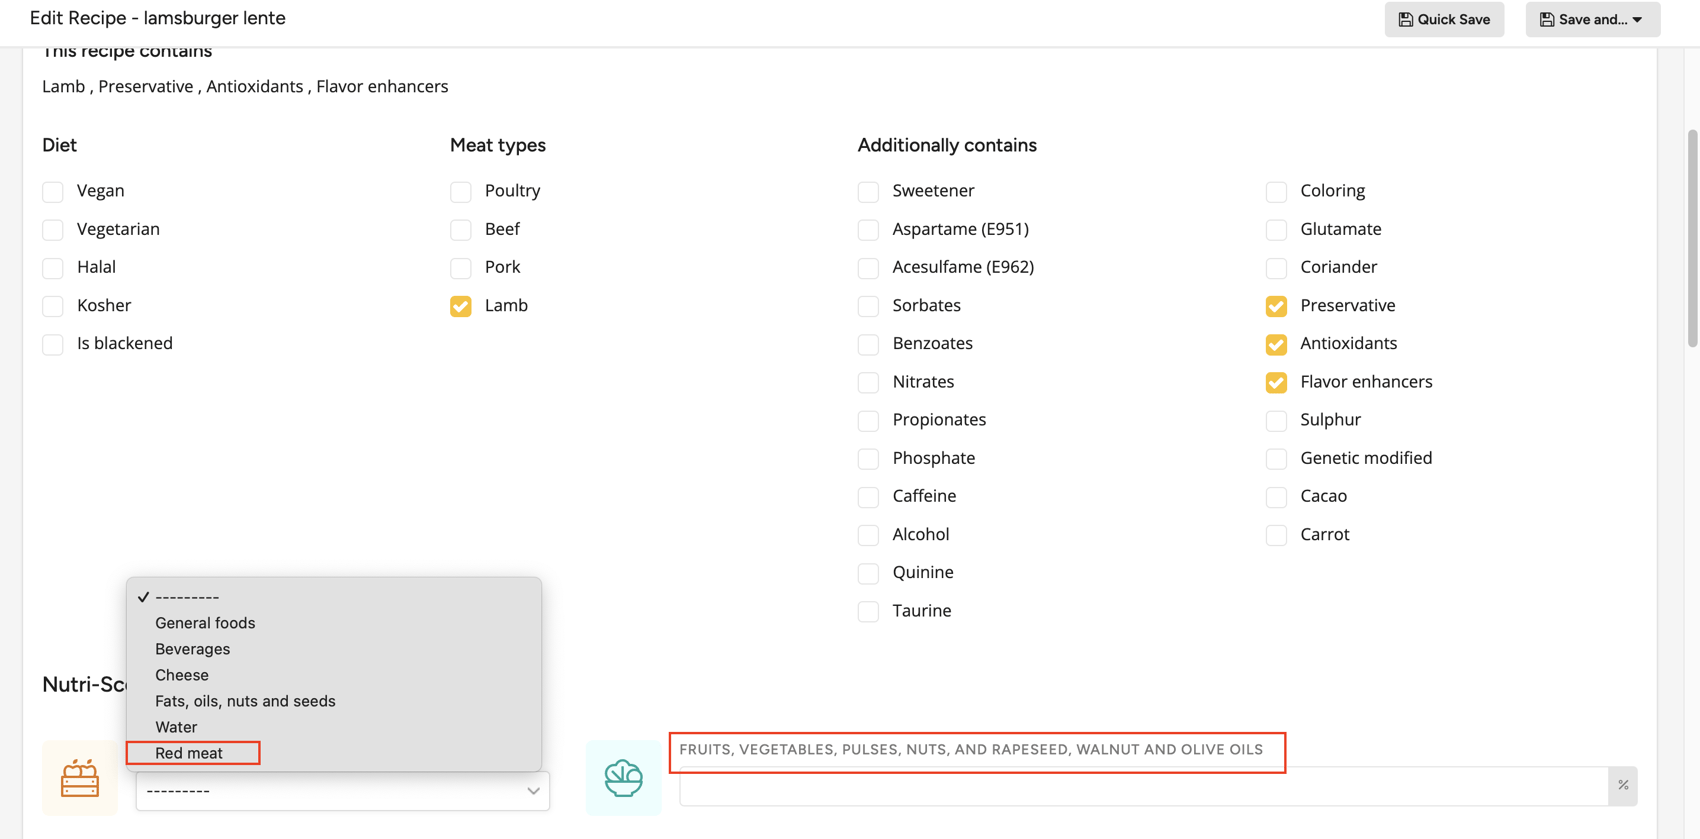Click the food category basket icon
This screenshot has width=1700, height=839.
pyautogui.click(x=80, y=778)
